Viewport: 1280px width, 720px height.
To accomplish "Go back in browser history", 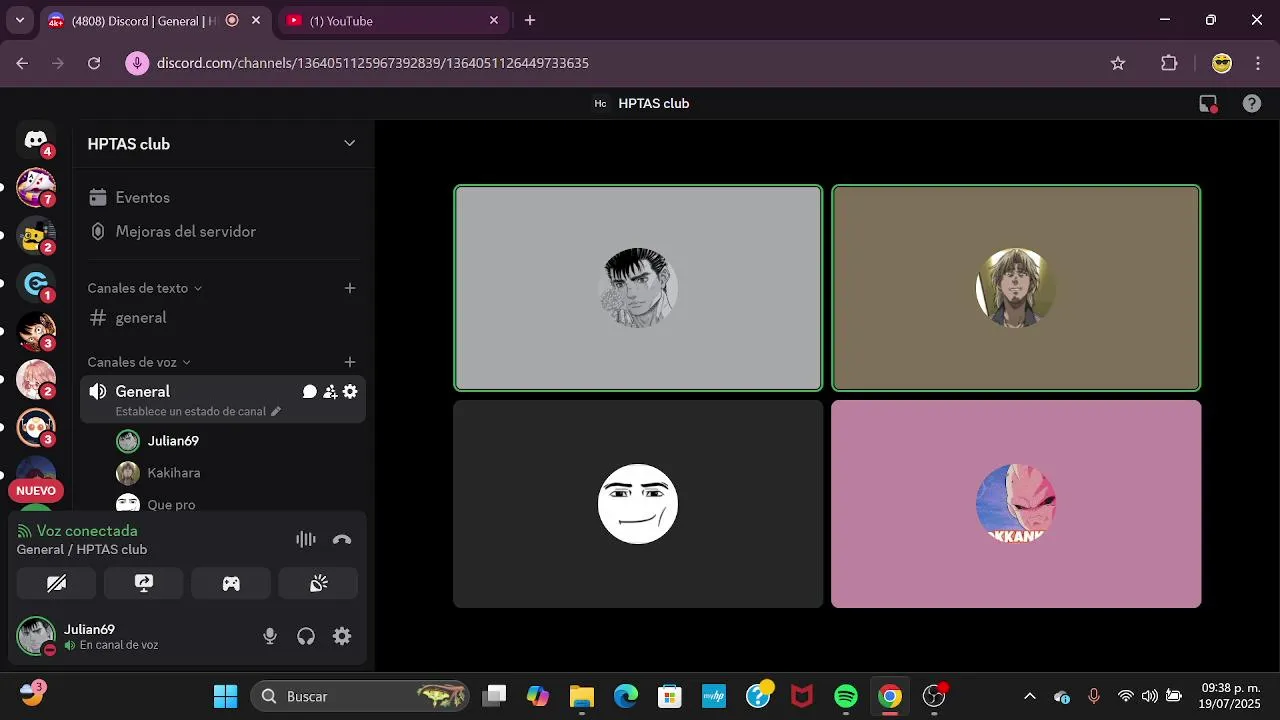I will [x=22, y=63].
